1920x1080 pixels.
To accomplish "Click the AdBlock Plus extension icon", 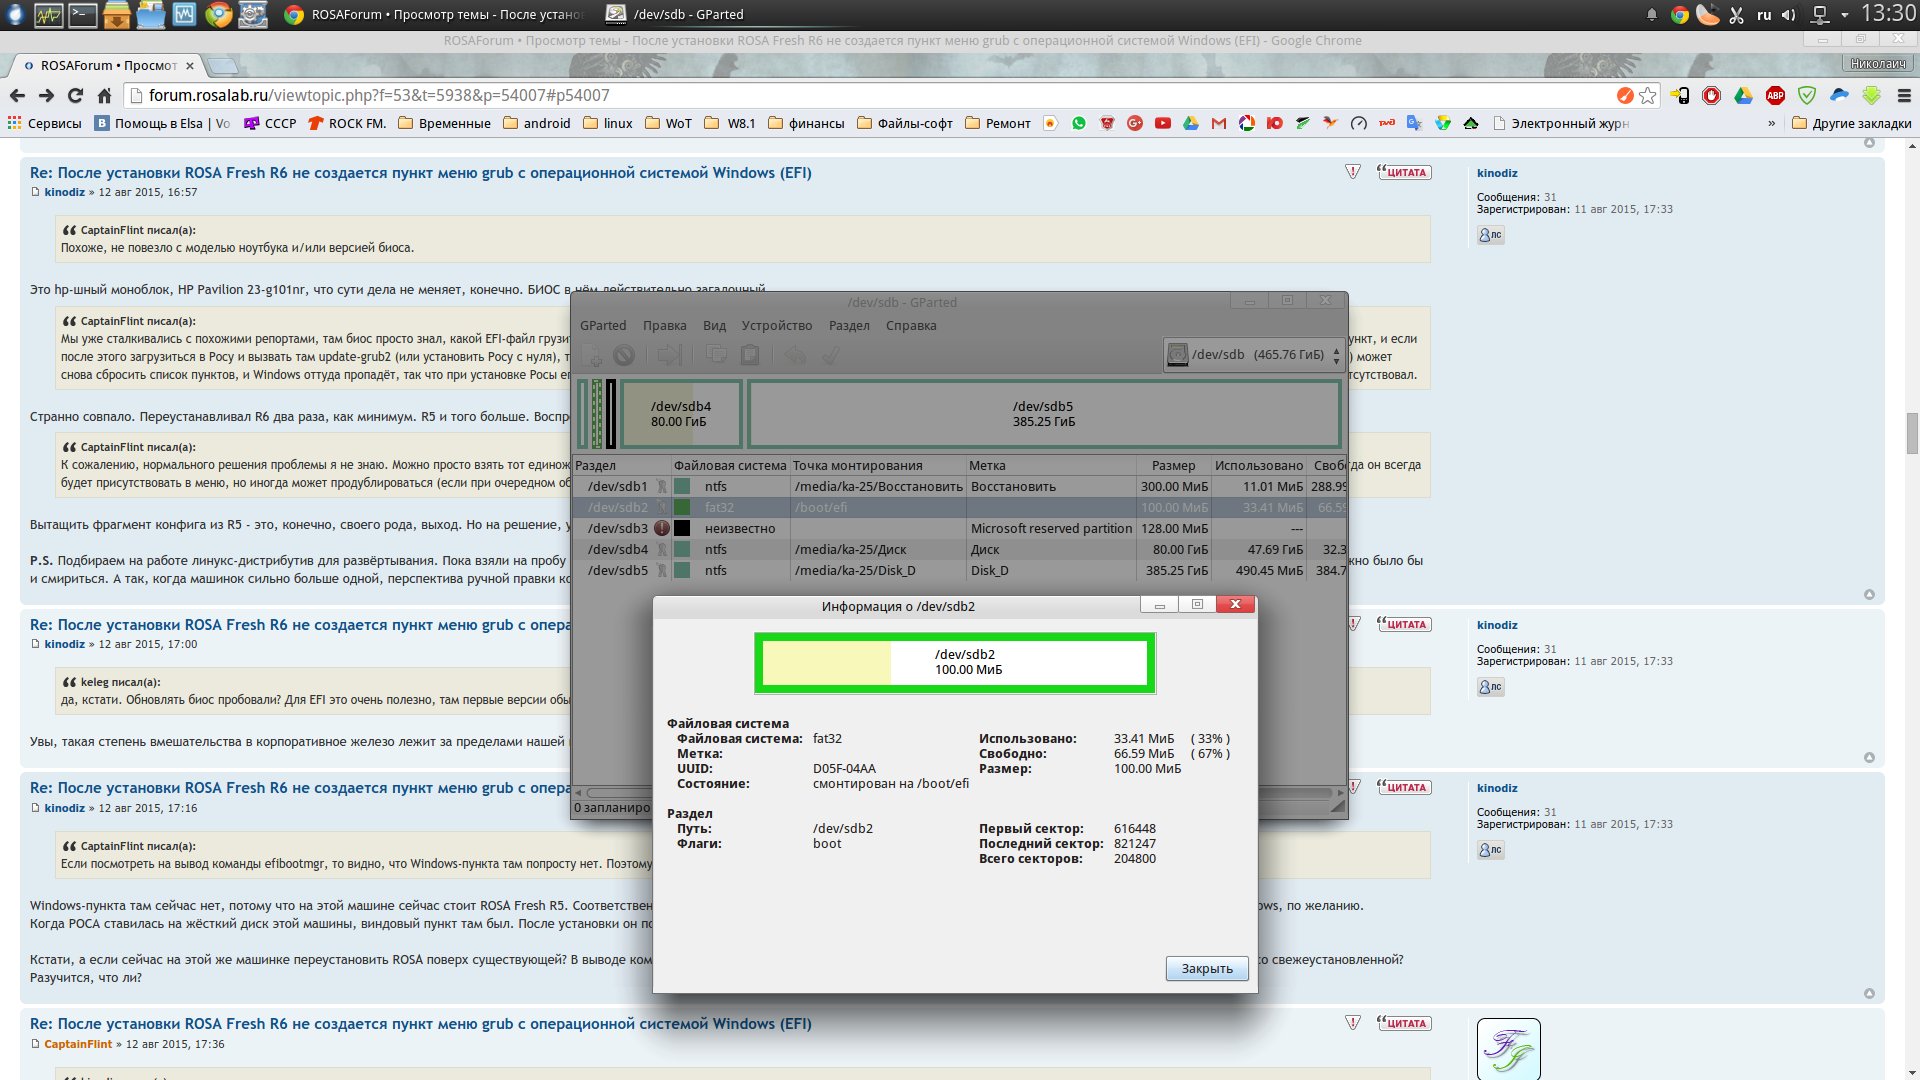I will (x=1775, y=96).
